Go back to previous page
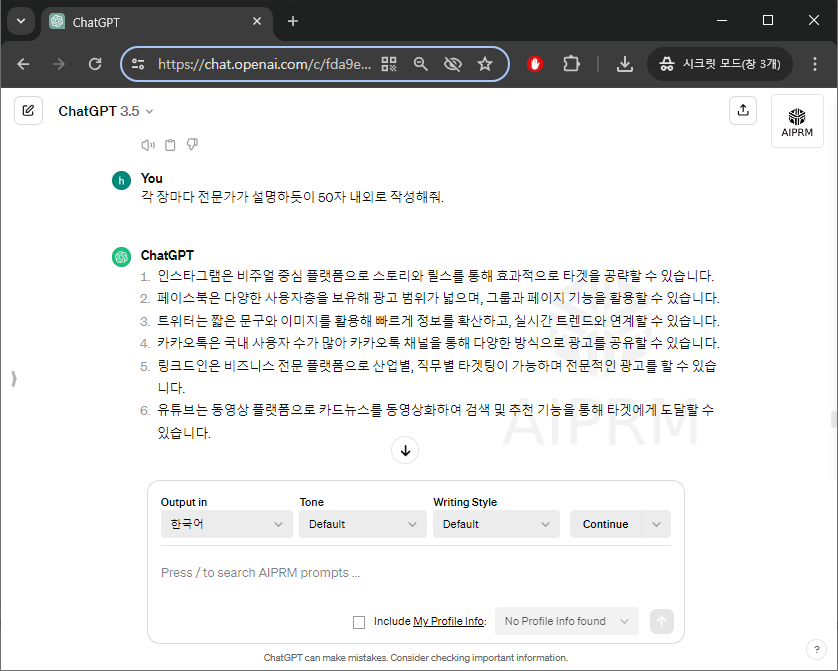 23,64
